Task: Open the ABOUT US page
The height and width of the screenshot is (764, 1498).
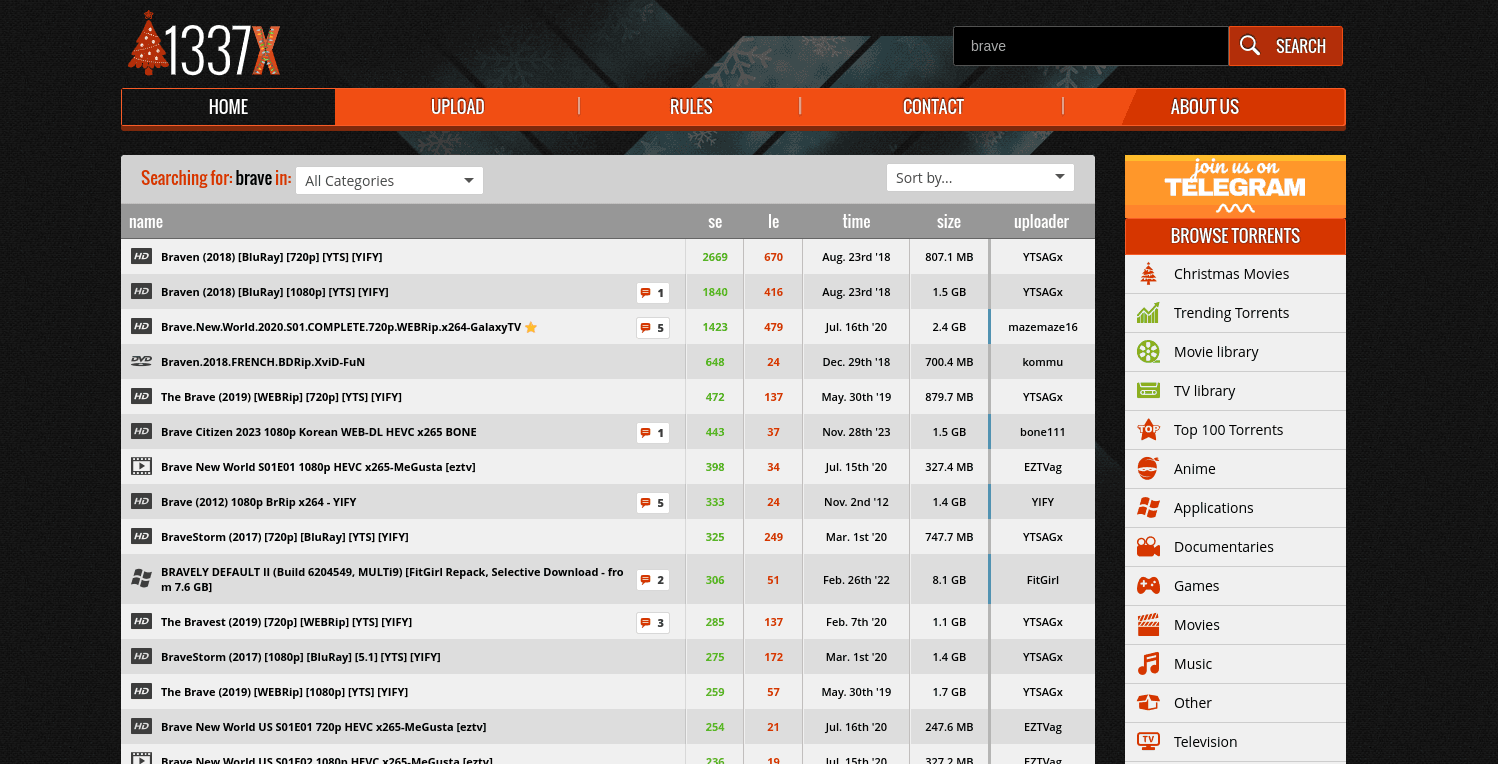Action: tap(1204, 107)
